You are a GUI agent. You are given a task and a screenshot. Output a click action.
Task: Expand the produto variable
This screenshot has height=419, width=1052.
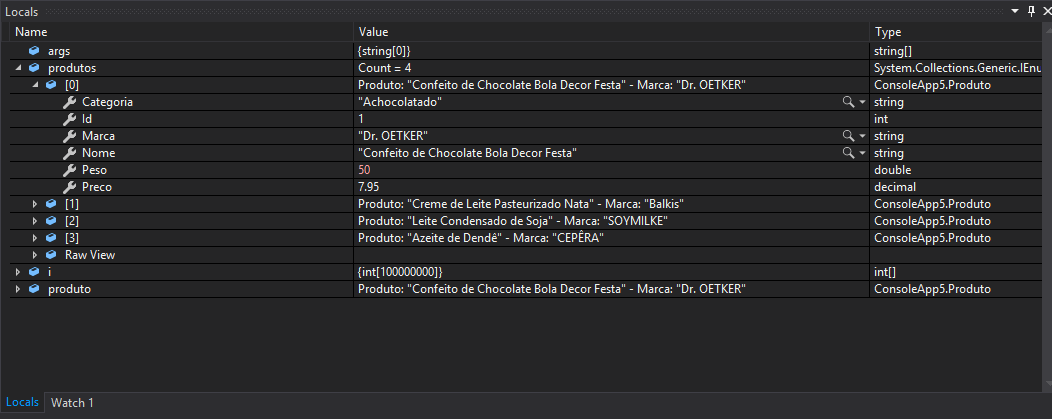pos(18,289)
